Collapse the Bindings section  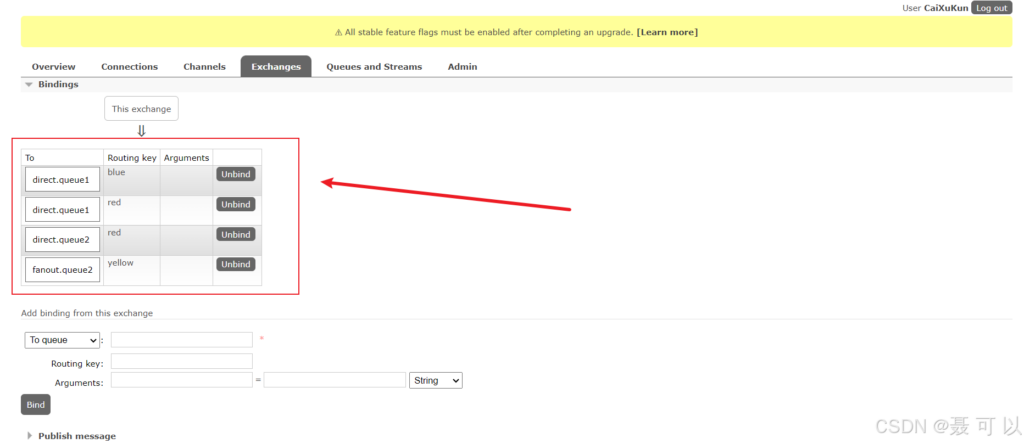pos(57,85)
